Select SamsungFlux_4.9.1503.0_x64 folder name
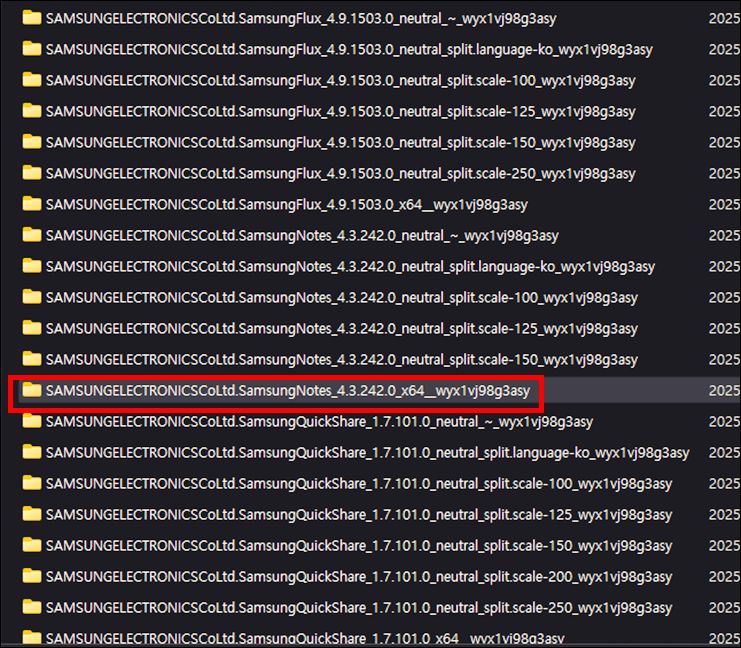The width and height of the screenshot is (741, 648). pyautogui.click(x=287, y=205)
